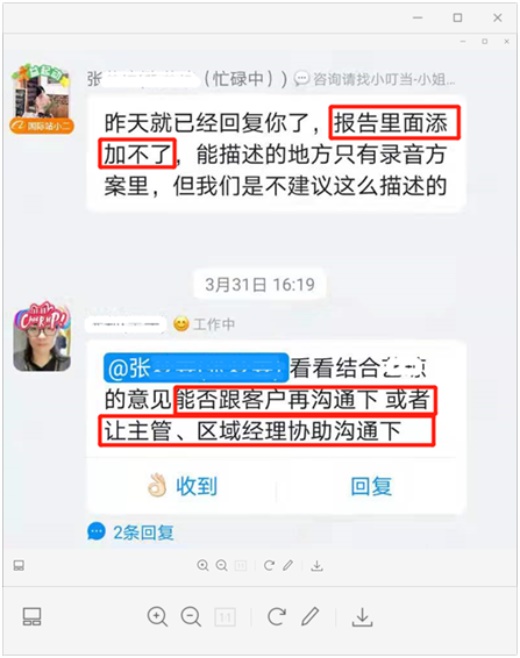Viewport: 520px width, 658px height.
Task: Click the small pencil icon in inner toolbar
Action: click(x=288, y=565)
